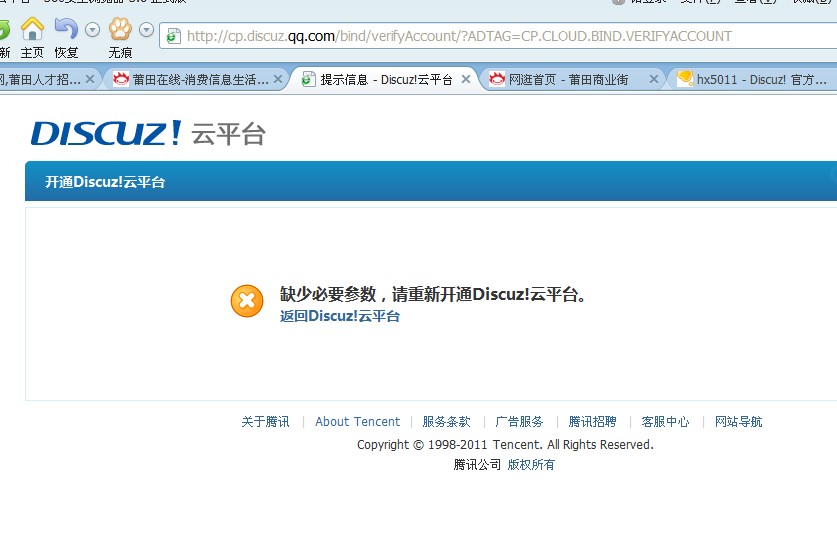Select the 提示信息 - Discuz!云平台 tab
This screenshot has height=546, width=837.
point(384,80)
